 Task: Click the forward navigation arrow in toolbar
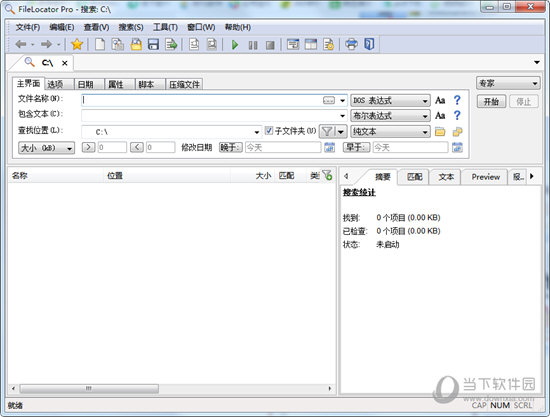pyautogui.click(x=46, y=45)
